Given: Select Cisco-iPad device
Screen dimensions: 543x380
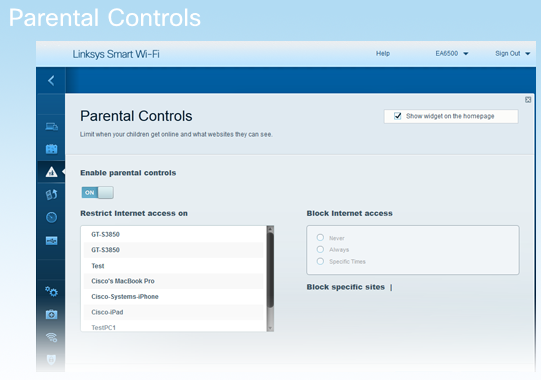Looking at the screenshot, I should [173, 312].
